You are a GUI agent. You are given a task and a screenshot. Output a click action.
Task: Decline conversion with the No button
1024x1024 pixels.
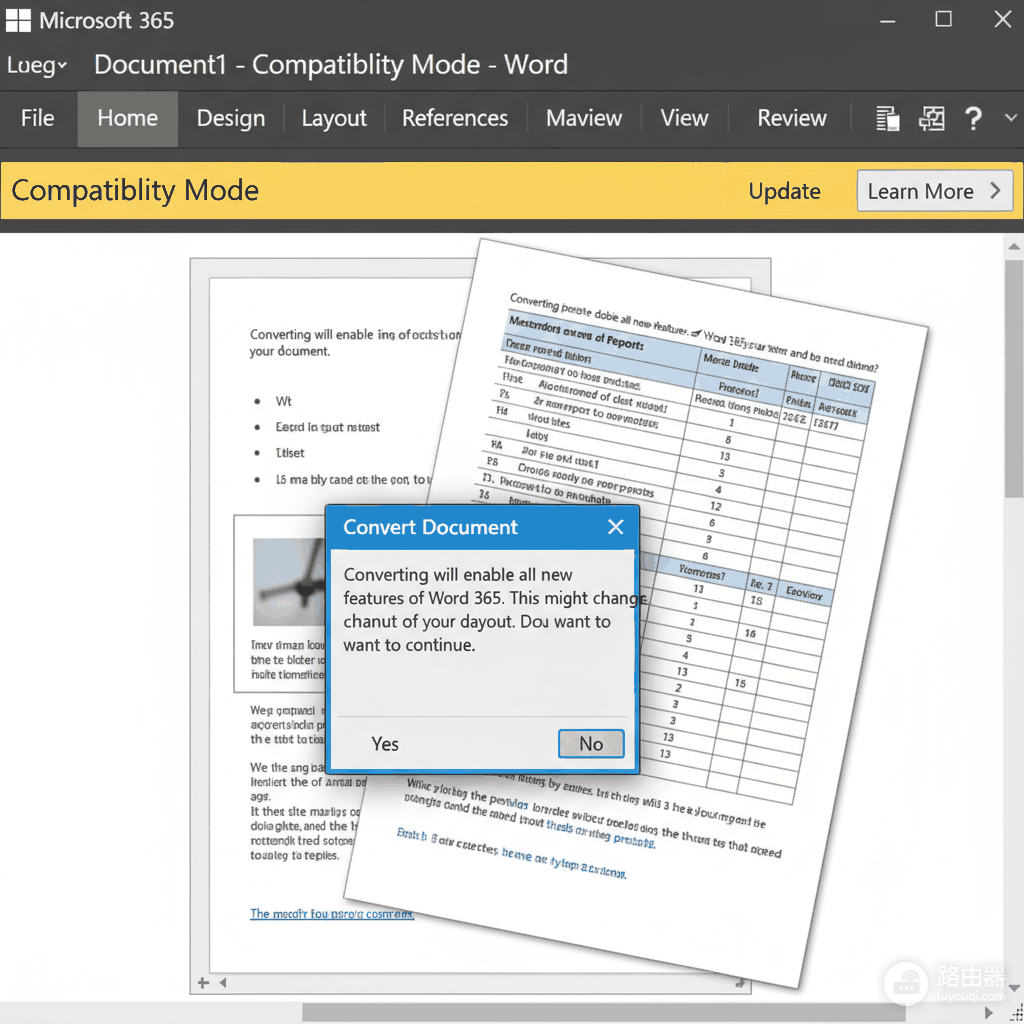click(591, 744)
